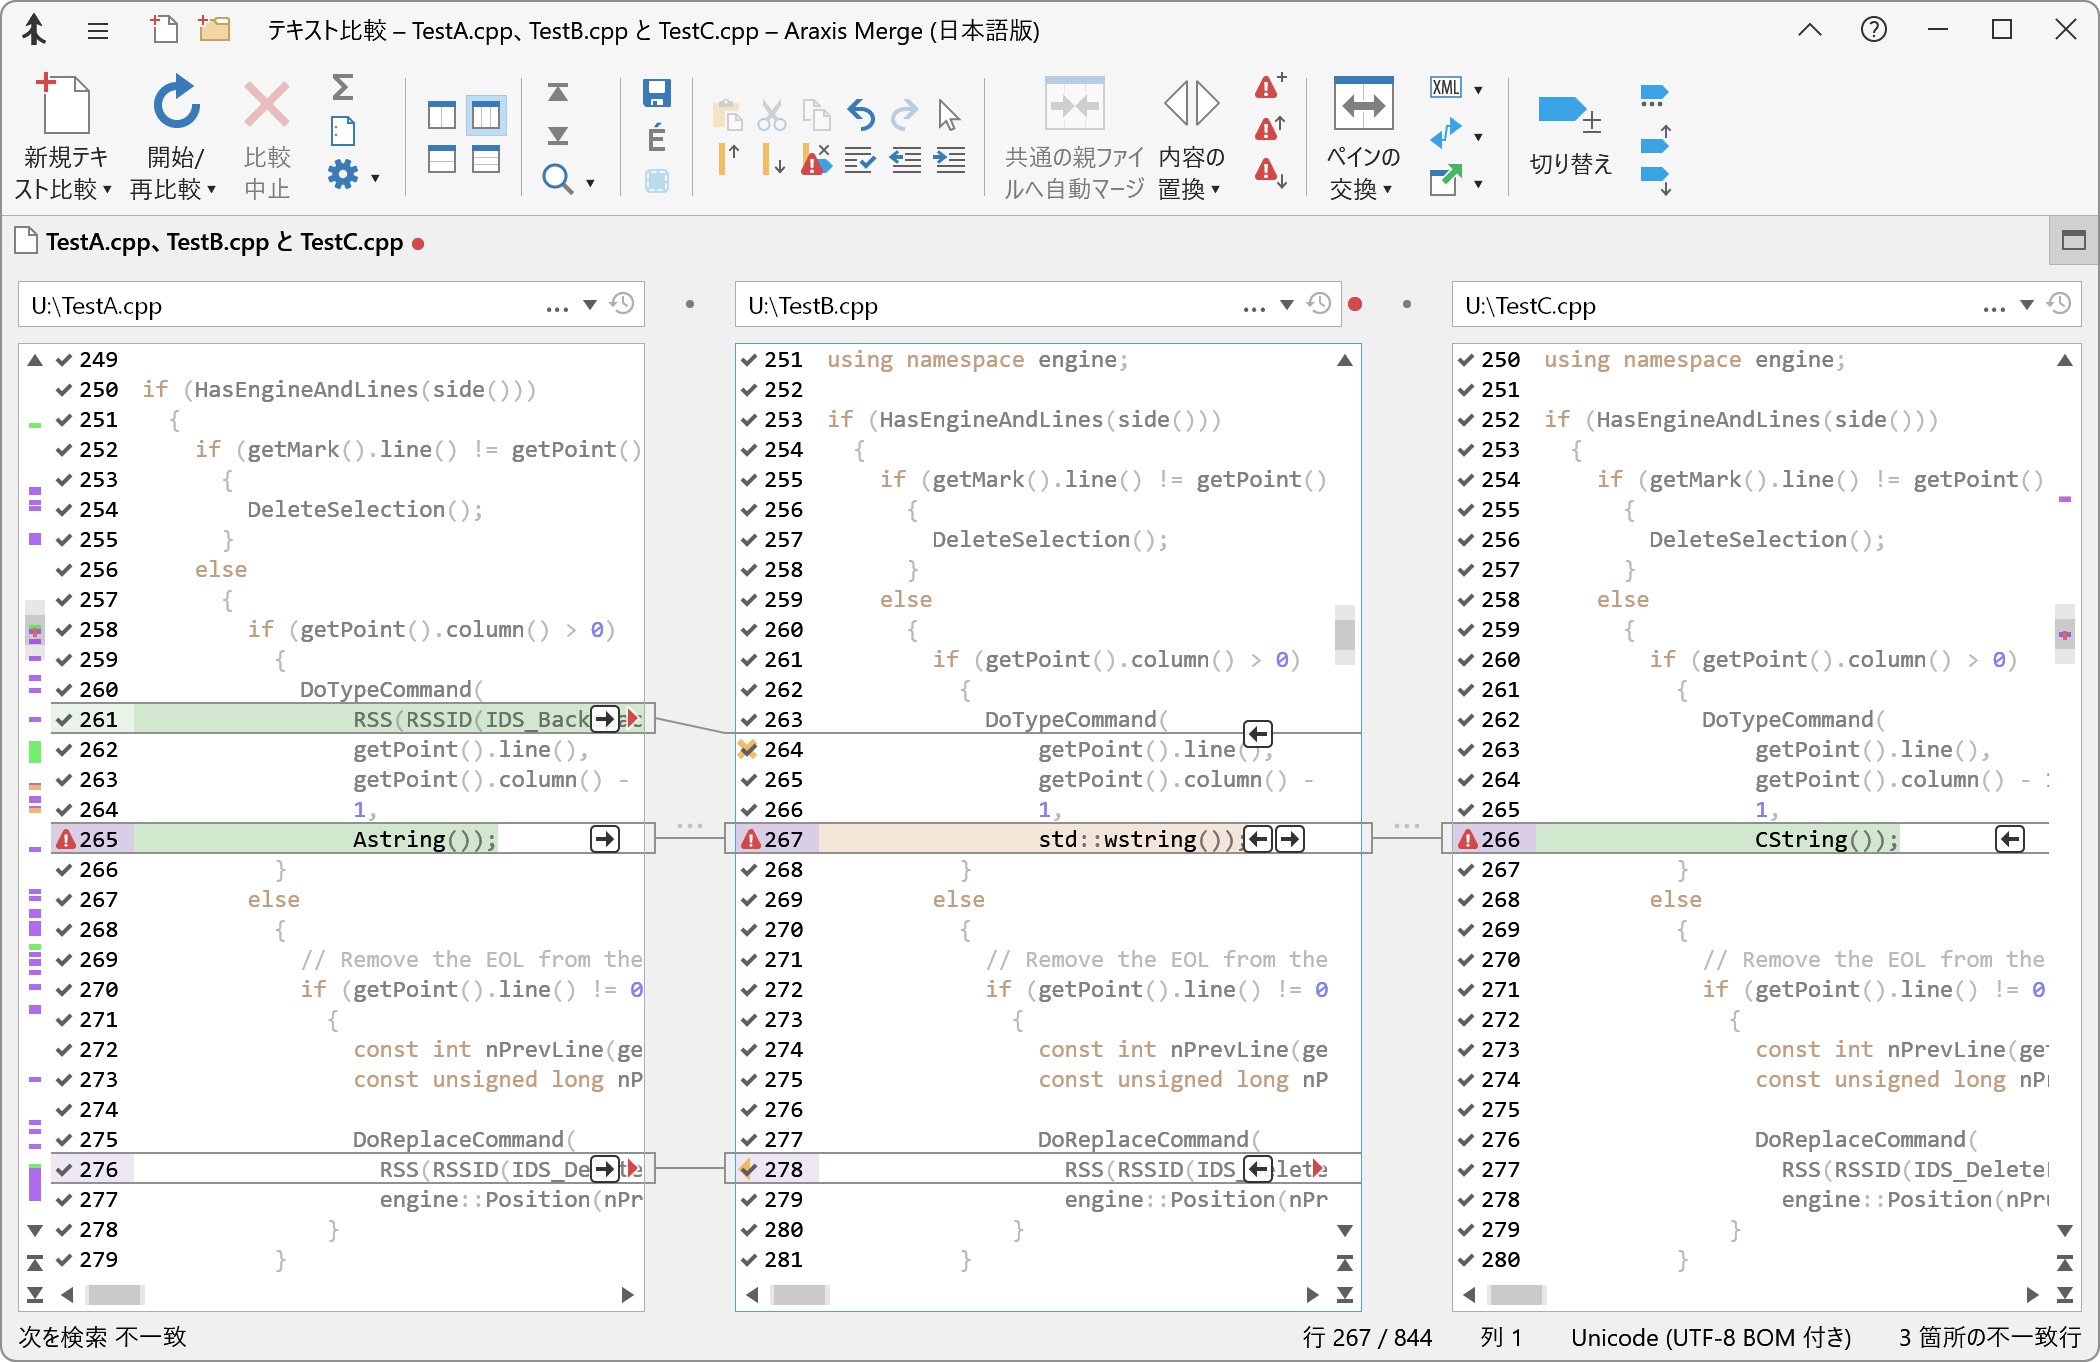Toggle the checkmark on TestA.cpp line 255
The image size is (2100, 1362).
click(x=64, y=540)
